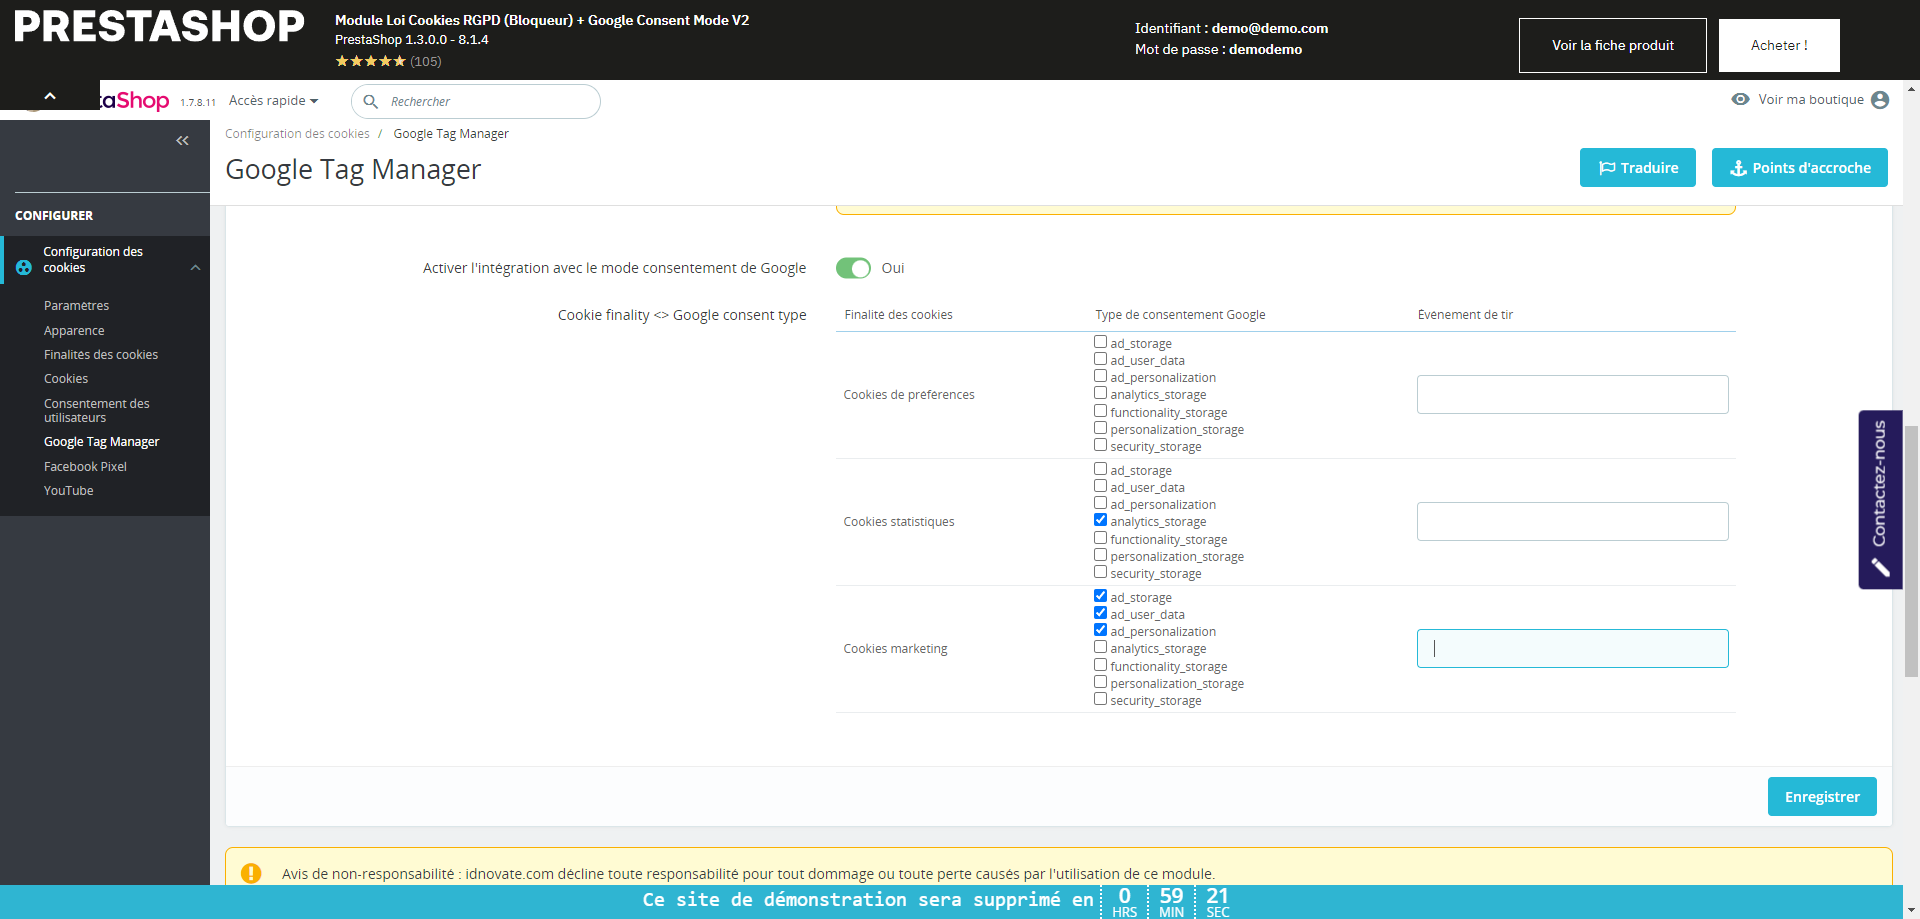Screen dimensions: 1920x919
Task: Click the Traduire button
Action: (x=1638, y=168)
